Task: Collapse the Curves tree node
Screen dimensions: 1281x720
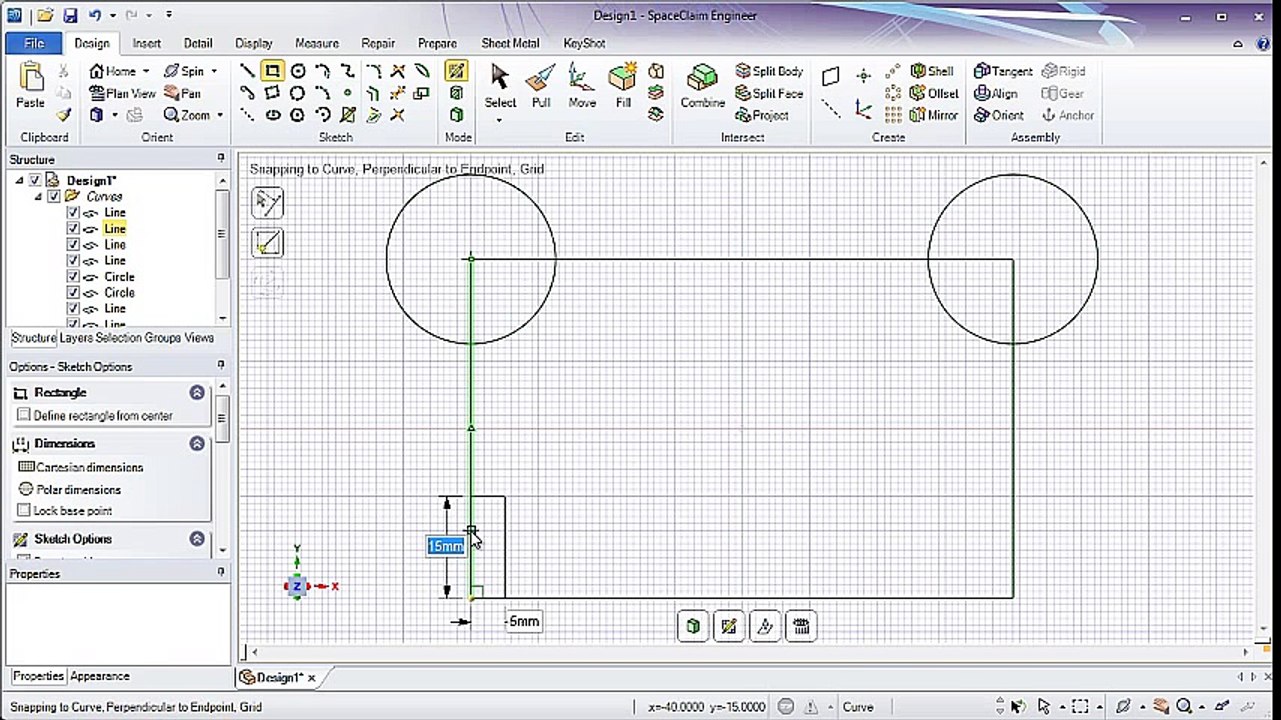Action: pos(38,196)
